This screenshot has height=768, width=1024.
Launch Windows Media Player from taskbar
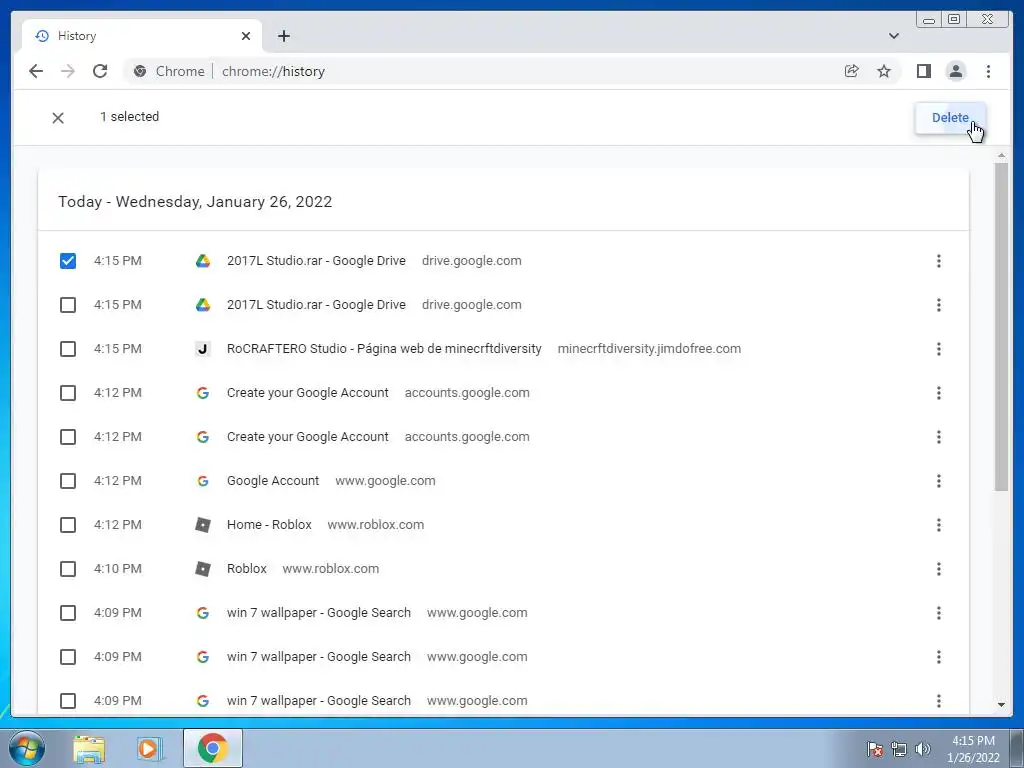point(150,748)
